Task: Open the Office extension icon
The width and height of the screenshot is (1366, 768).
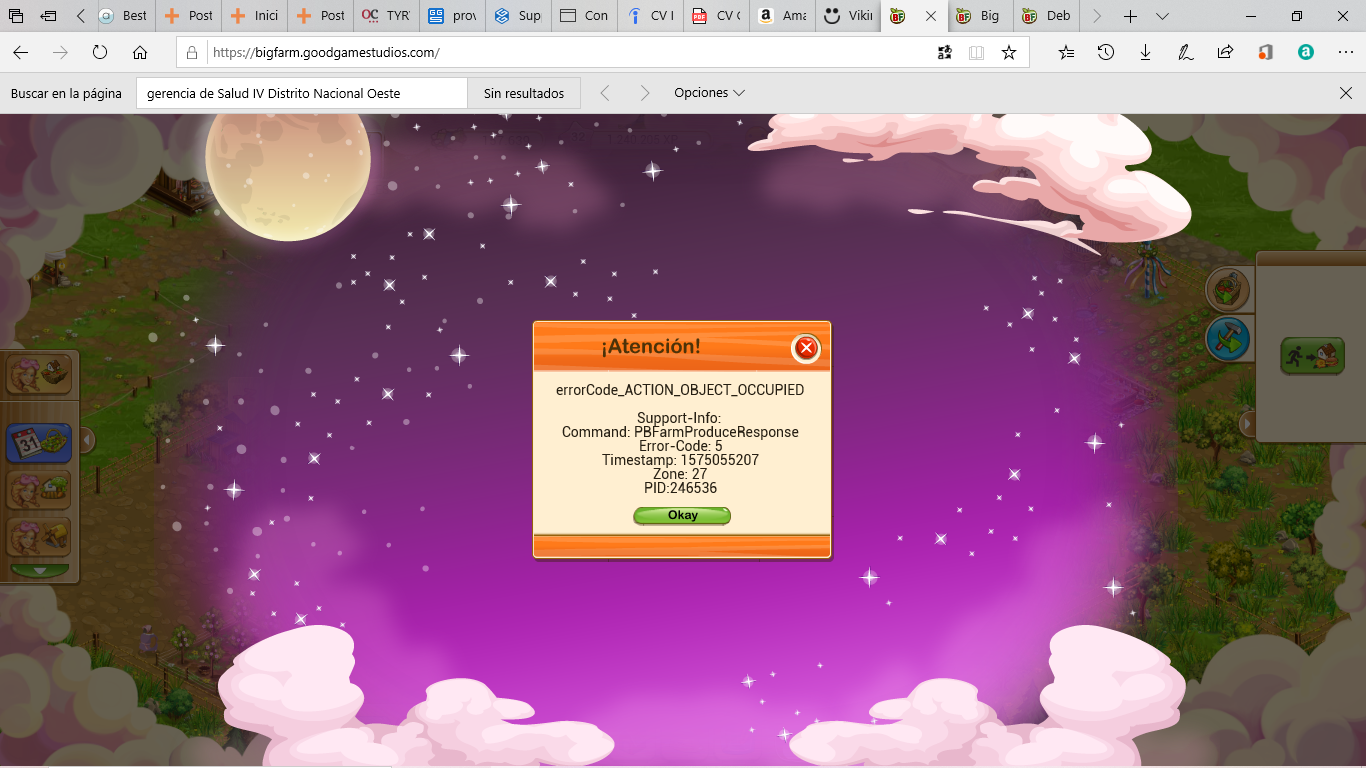Action: click(1265, 52)
